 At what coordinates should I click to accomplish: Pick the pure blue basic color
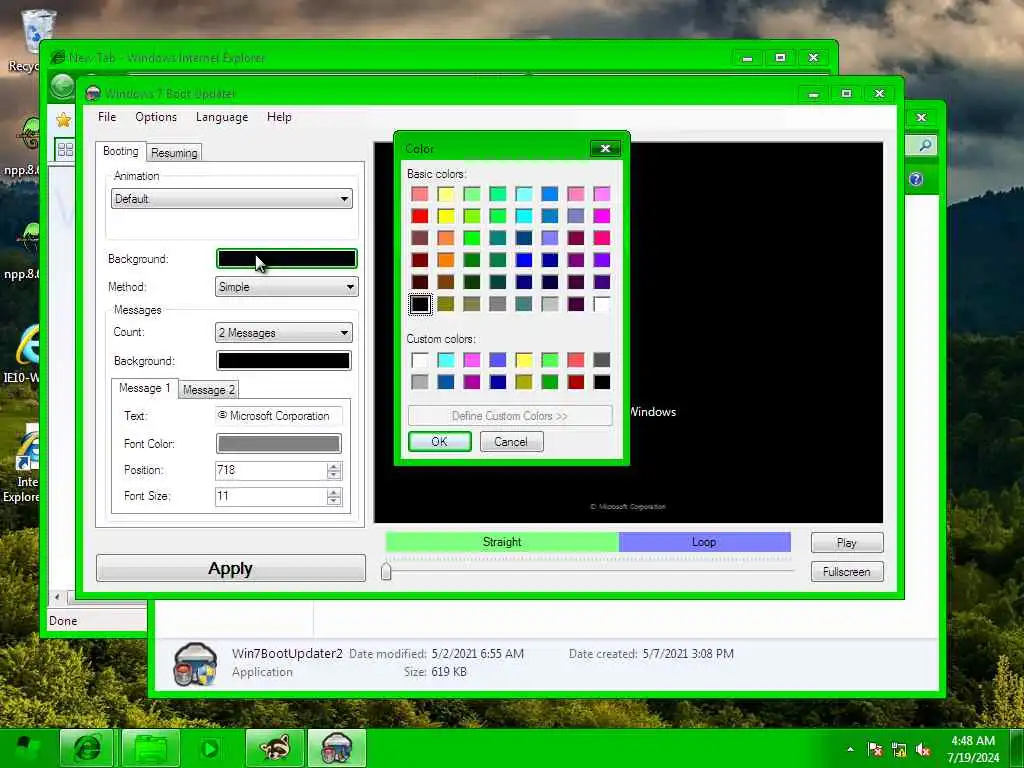pos(524,260)
